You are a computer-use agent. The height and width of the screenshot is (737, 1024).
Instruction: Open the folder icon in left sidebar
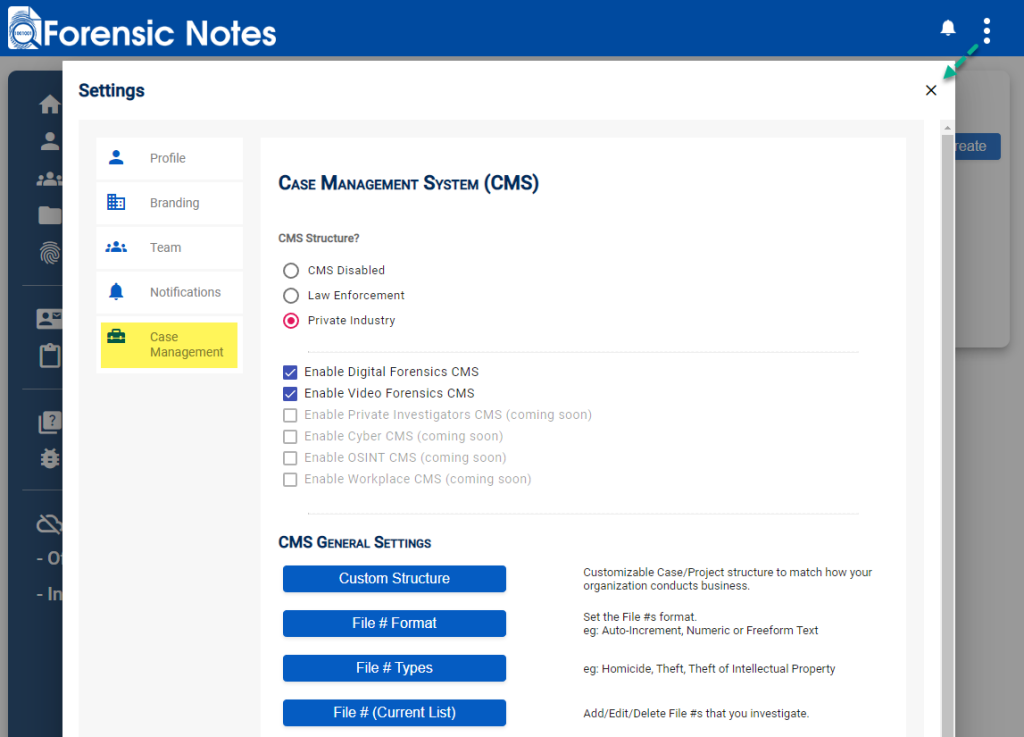pyautogui.click(x=50, y=215)
